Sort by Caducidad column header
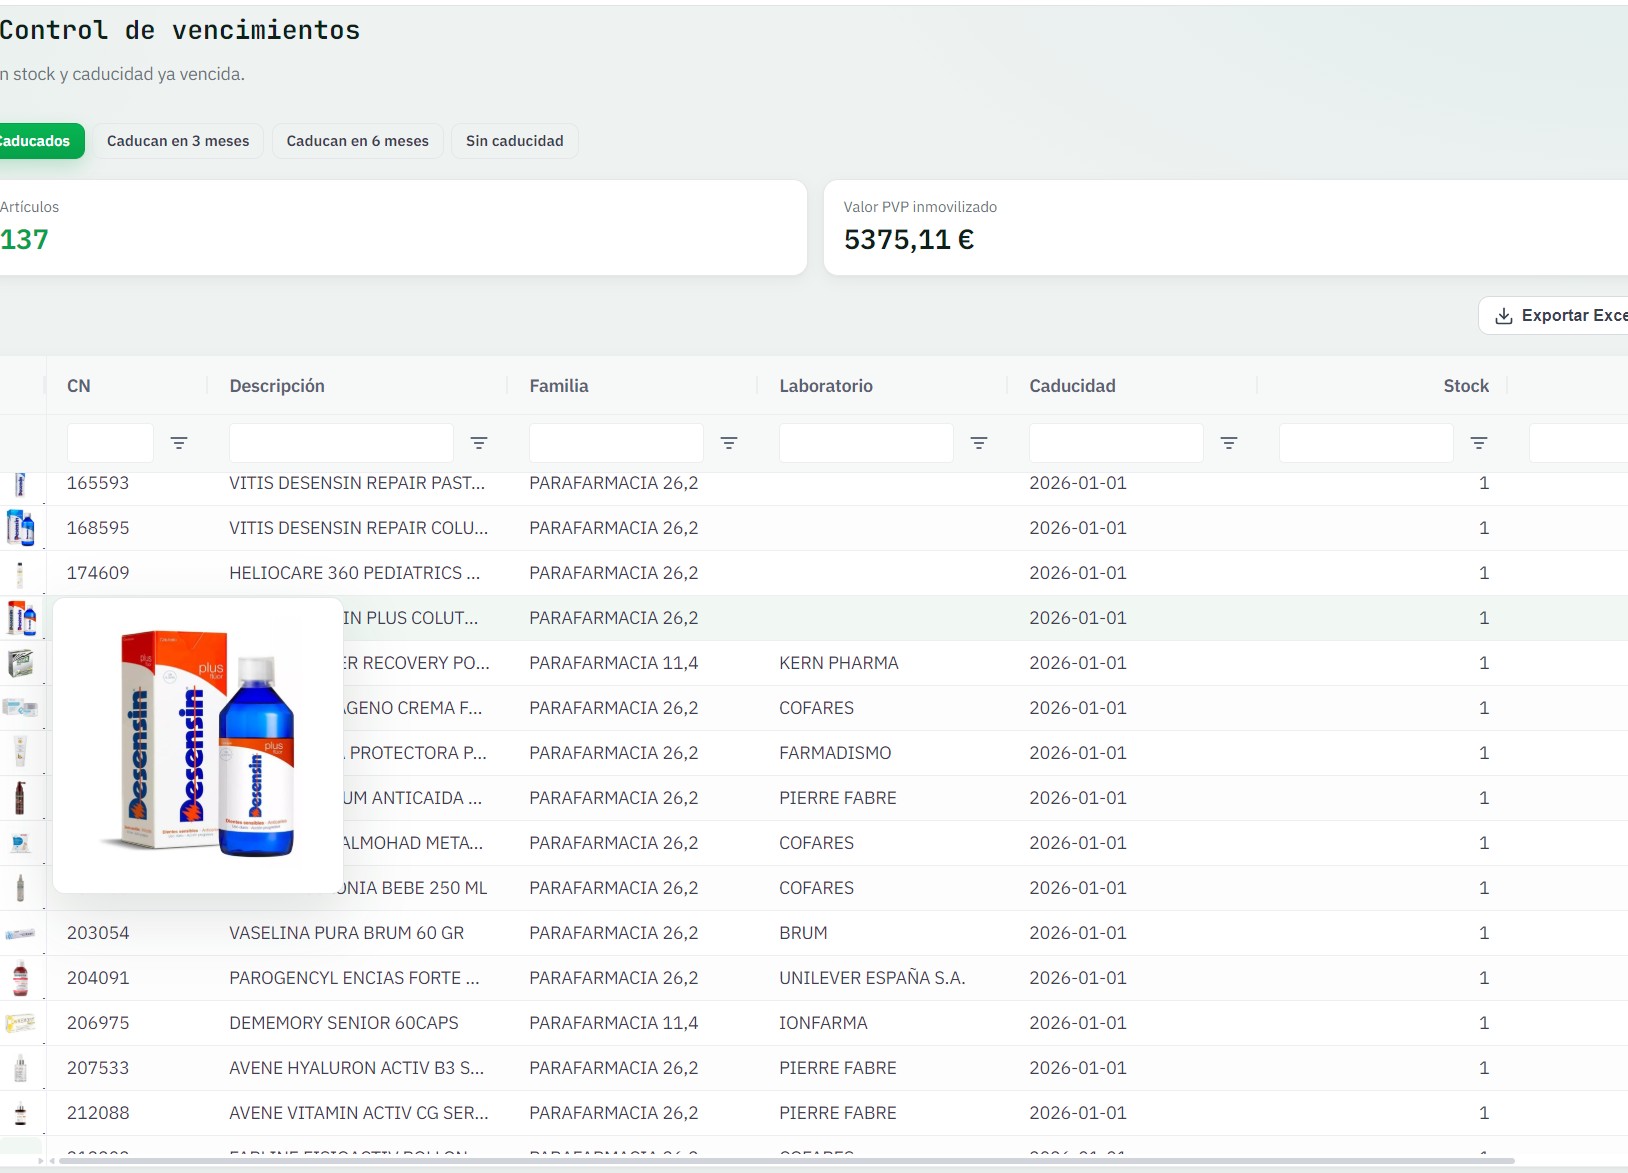This screenshot has height=1173, width=1628. tap(1072, 386)
